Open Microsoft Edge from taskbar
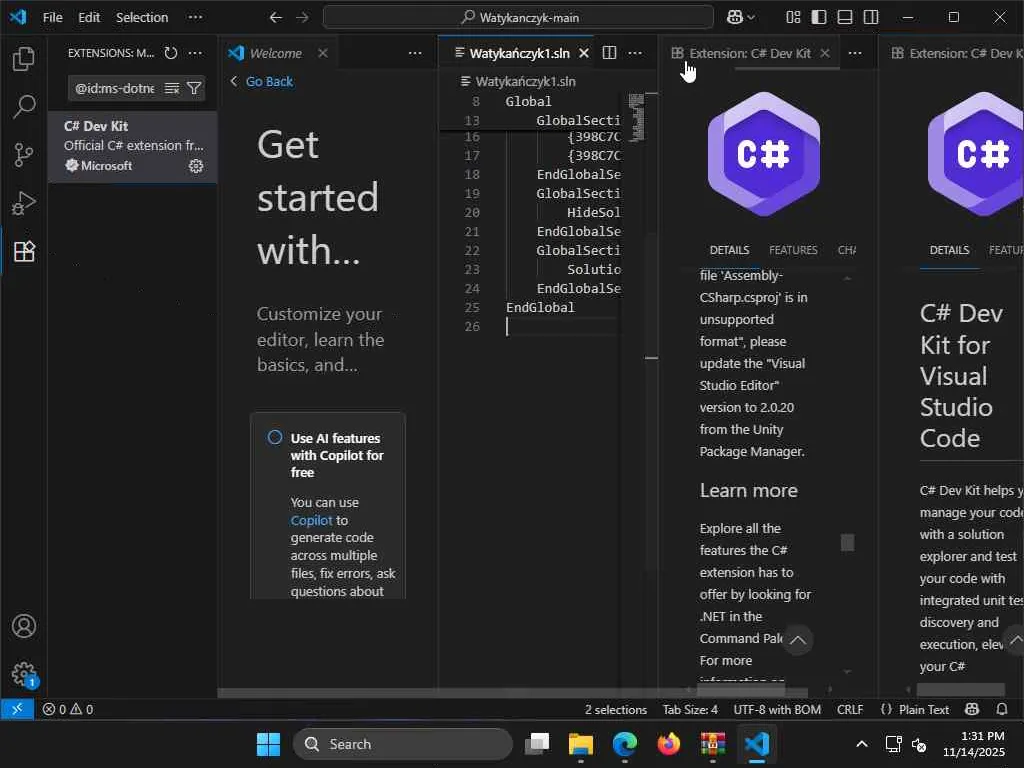The image size is (1024, 768). coord(624,744)
